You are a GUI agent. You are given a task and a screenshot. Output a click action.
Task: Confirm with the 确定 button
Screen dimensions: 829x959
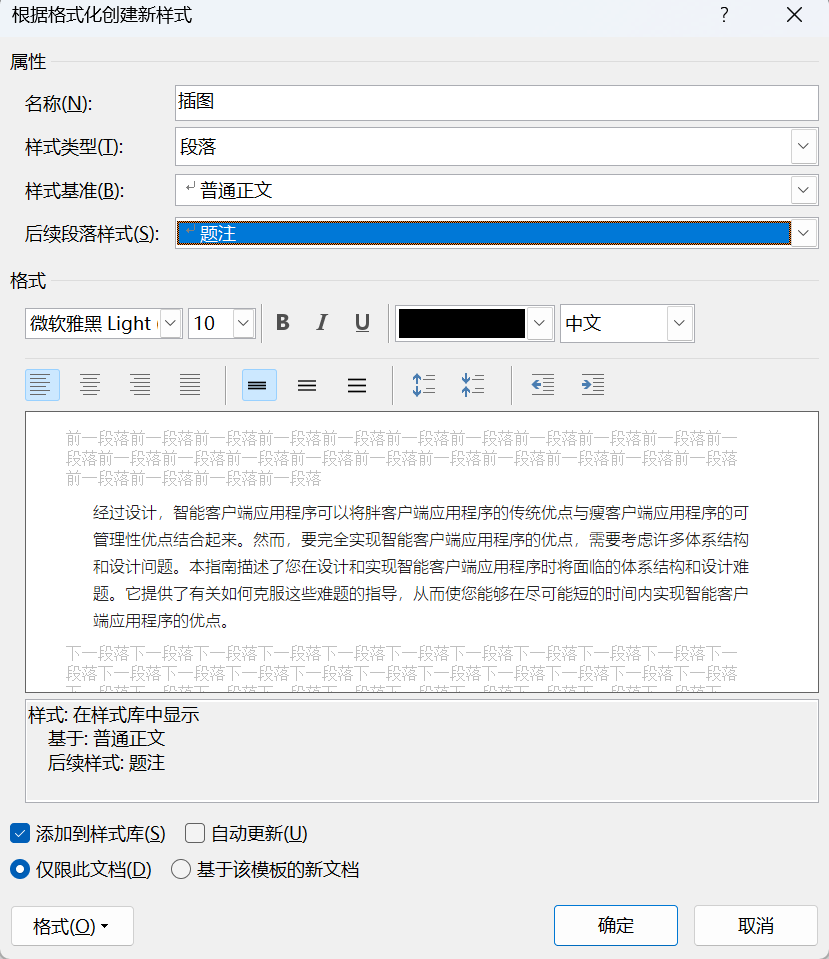pos(615,925)
